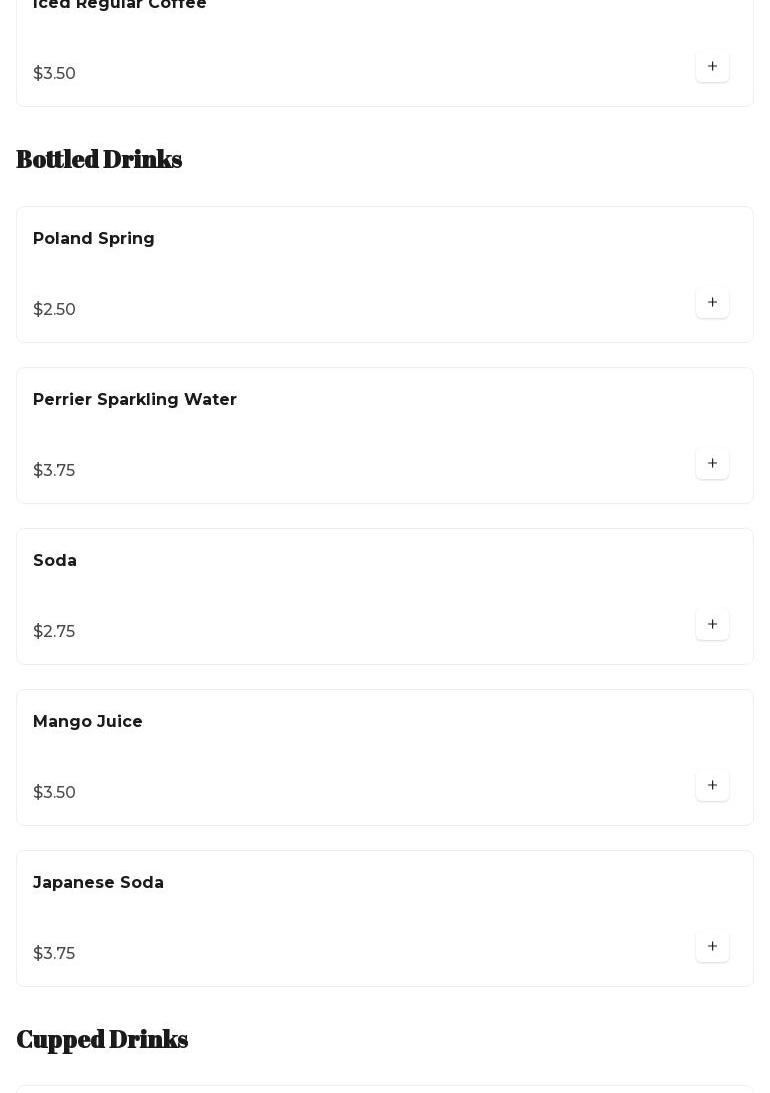The image size is (770, 1093).
Task: Add Japanese Soda to cart
Action: pos(712,947)
